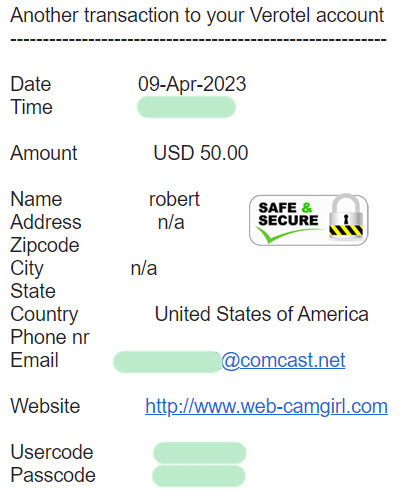Screen dimensions: 401x494
Task: Click the City n/a value
Action: [x=144, y=268]
